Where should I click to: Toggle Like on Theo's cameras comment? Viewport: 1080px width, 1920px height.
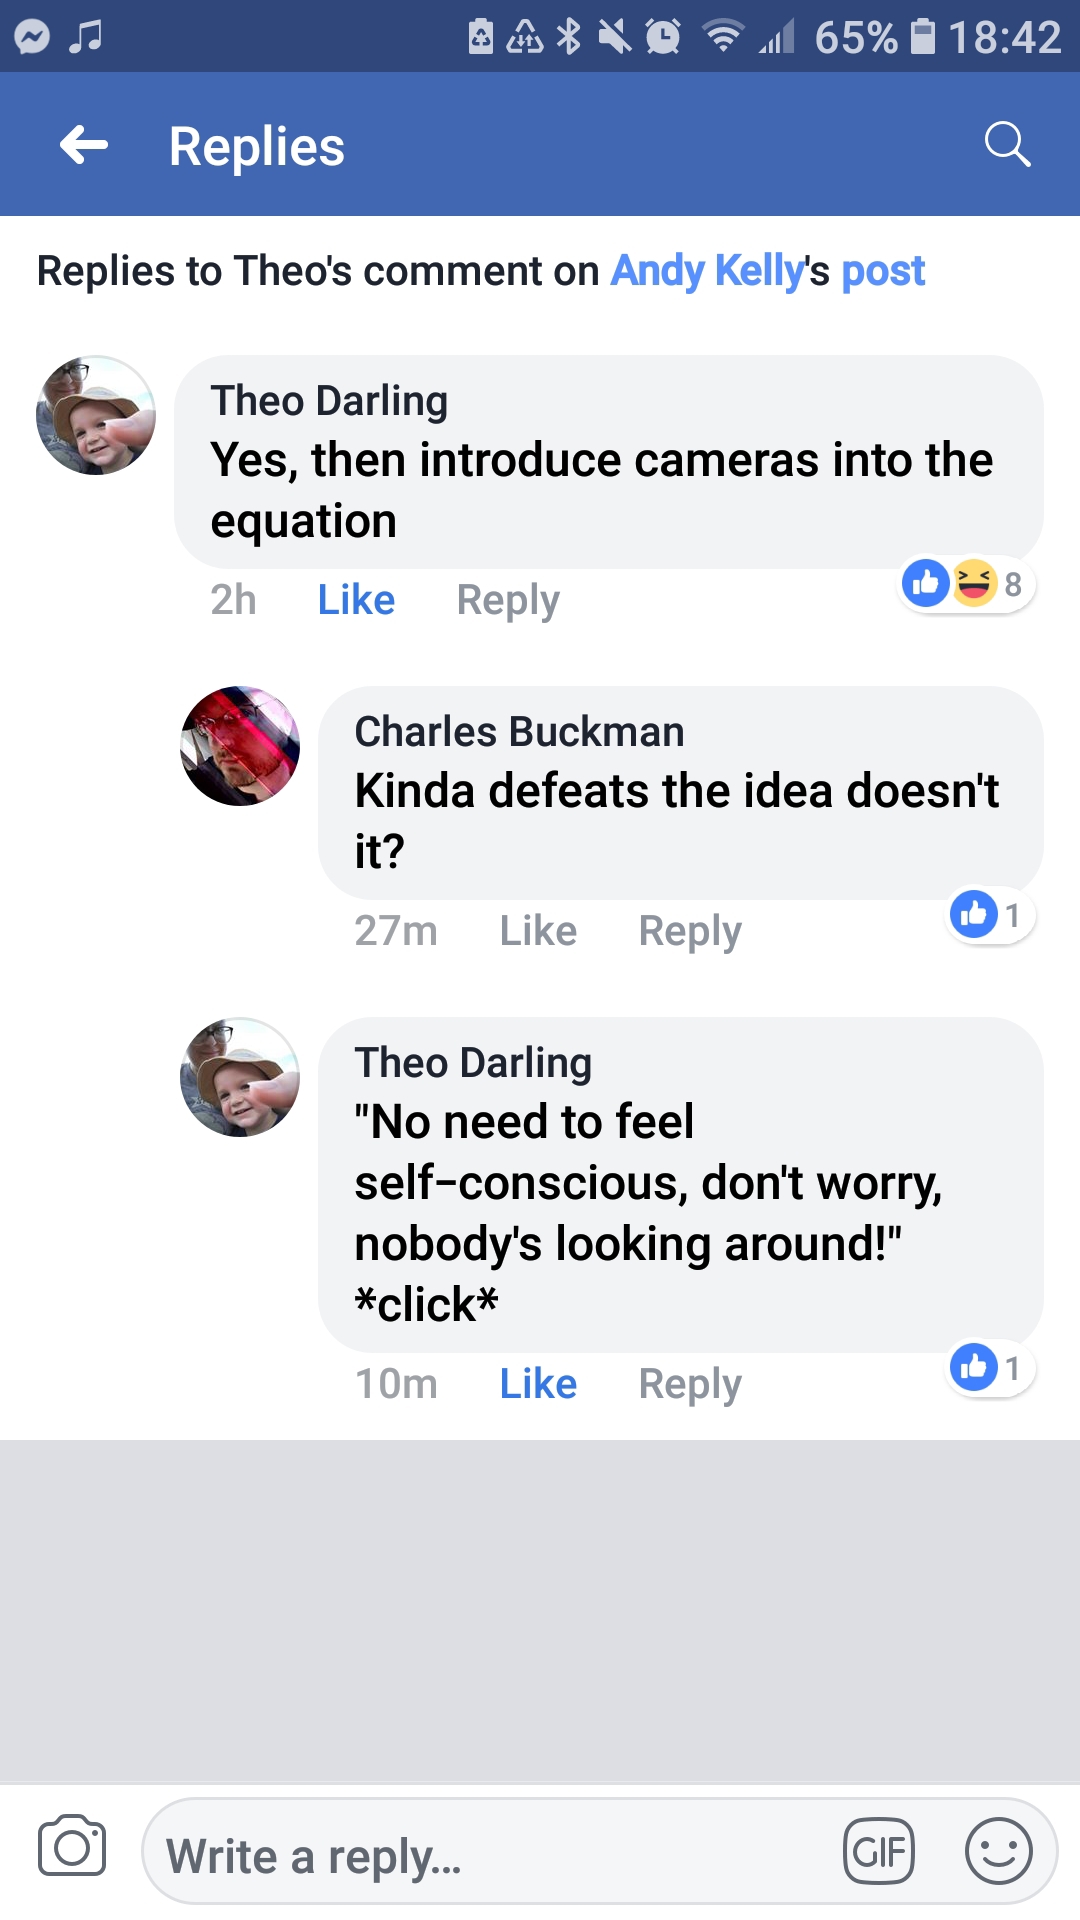tap(356, 600)
